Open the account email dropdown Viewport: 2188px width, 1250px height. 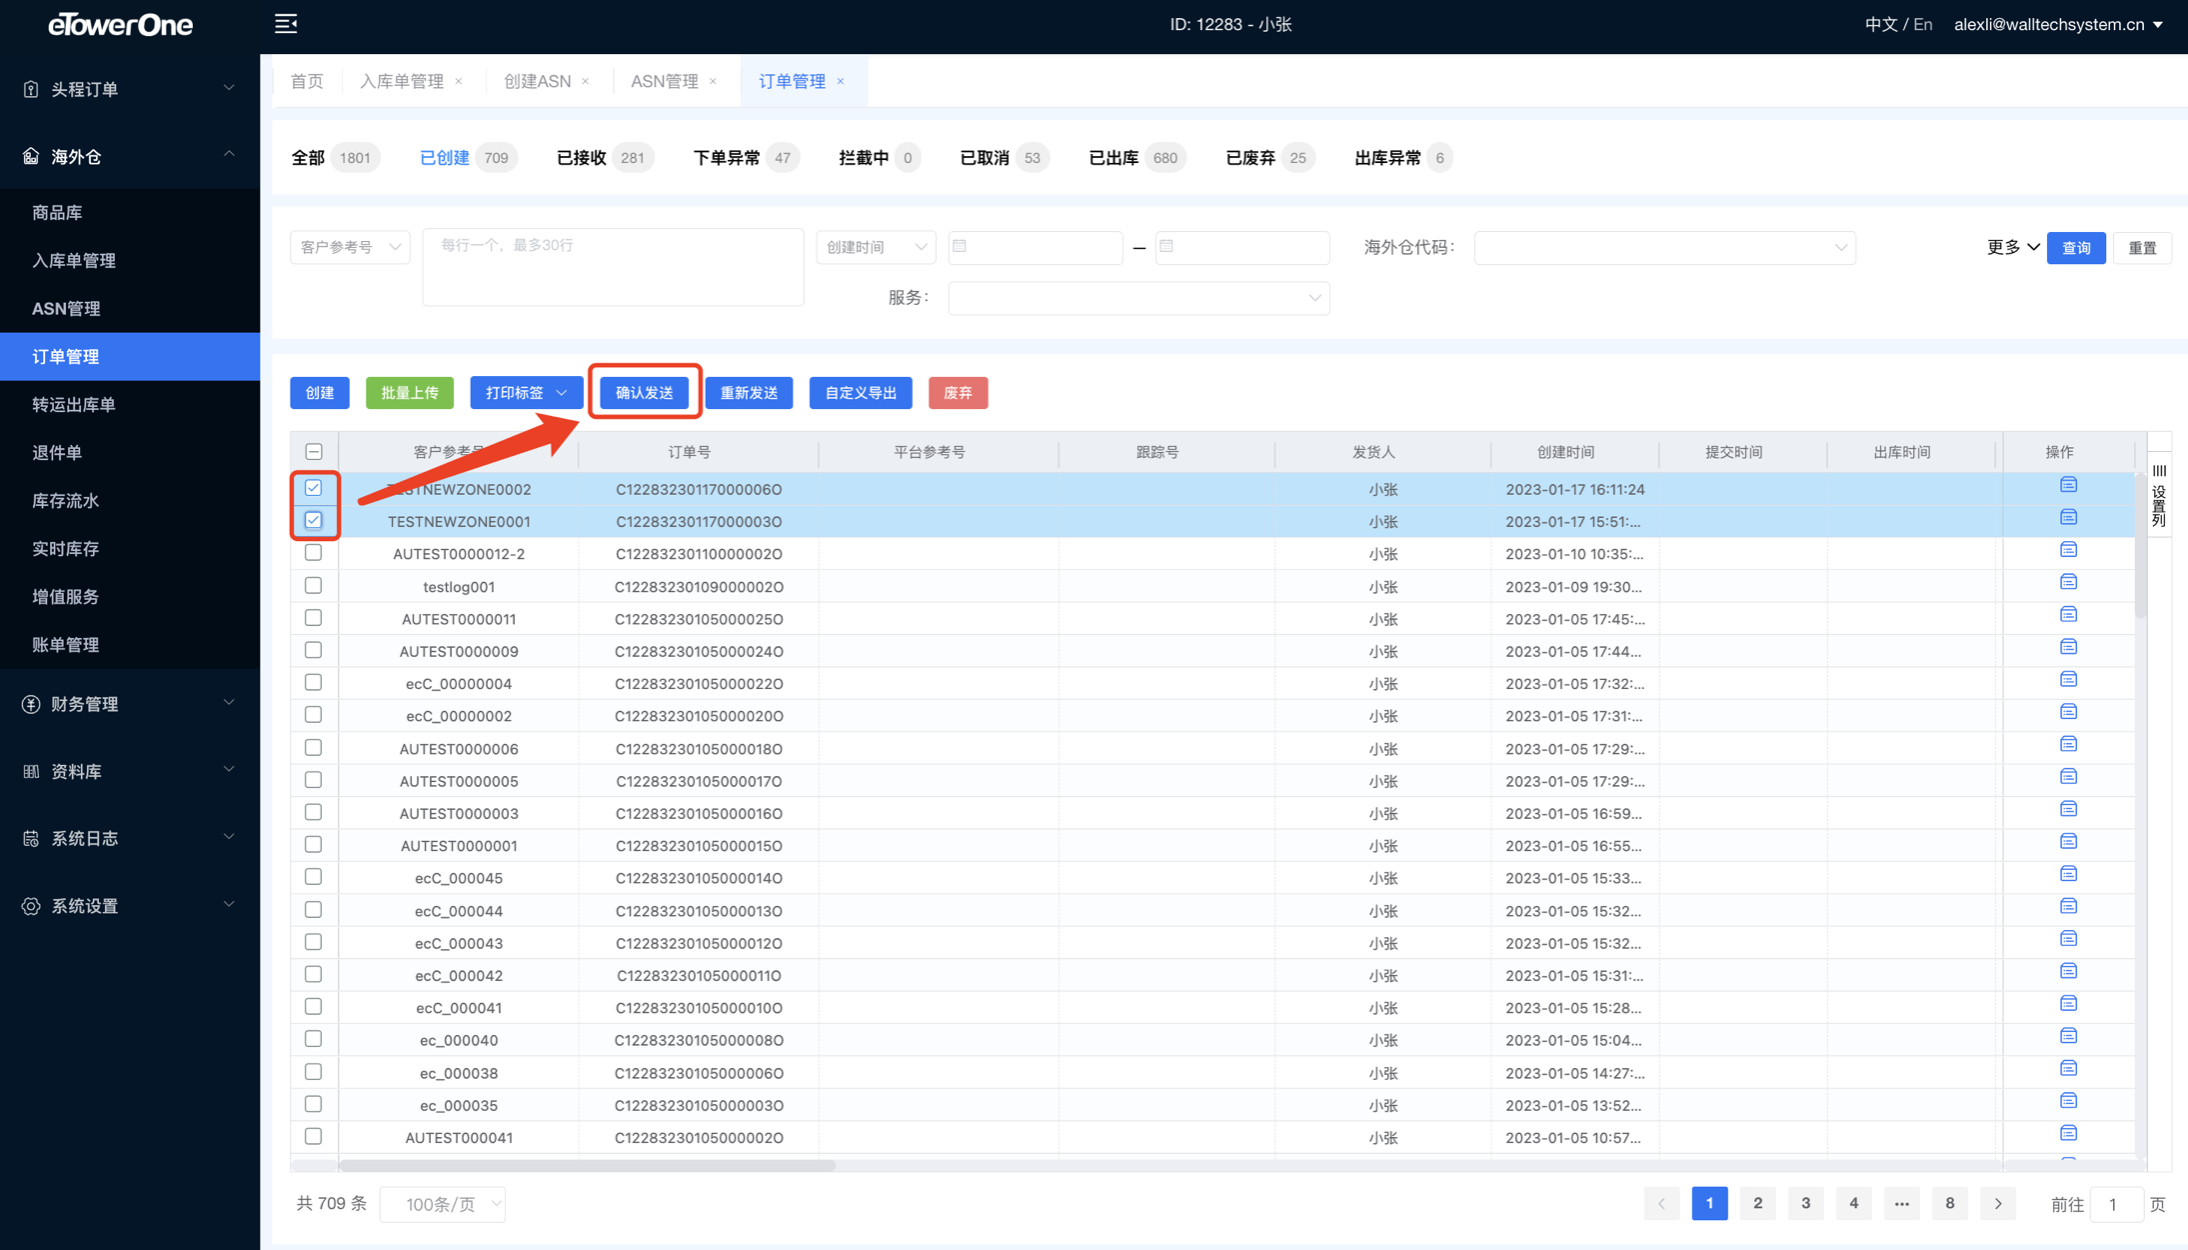click(x=2059, y=24)
